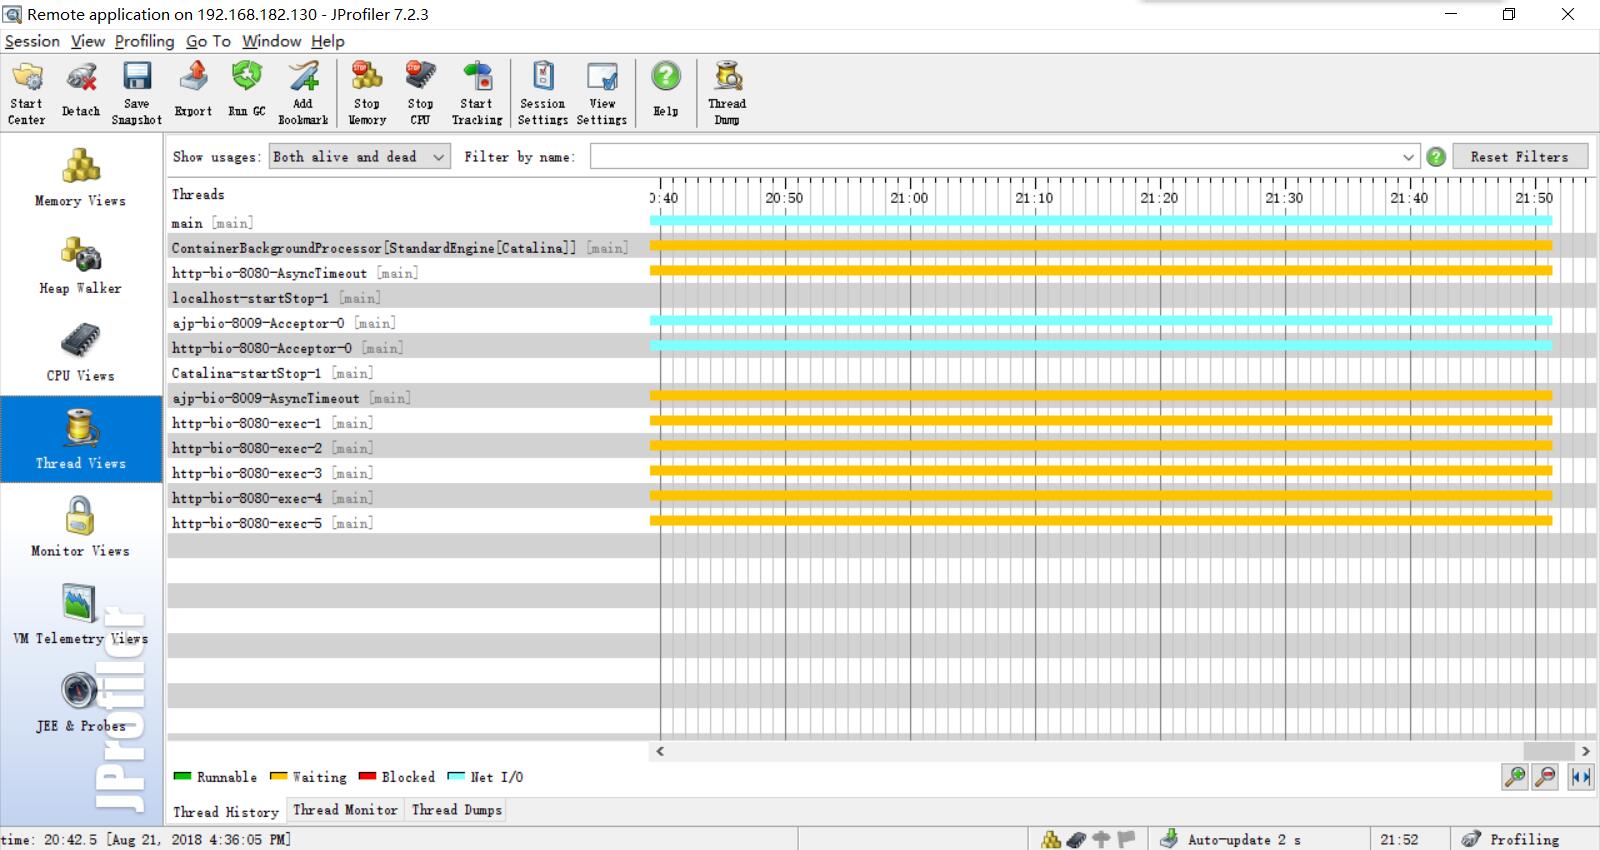Take a Thread Dump
This screenshot has width=1600, height=850.
(x=727, y=93)
